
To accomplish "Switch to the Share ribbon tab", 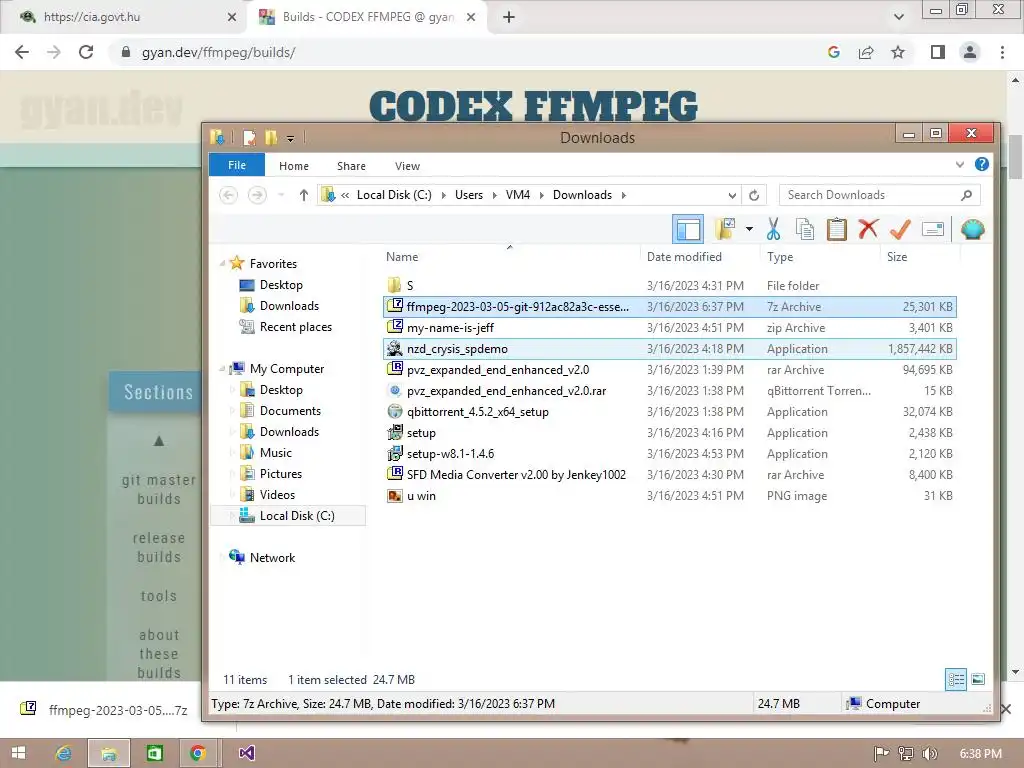I will pyautogui.click(x=351, y=166).
